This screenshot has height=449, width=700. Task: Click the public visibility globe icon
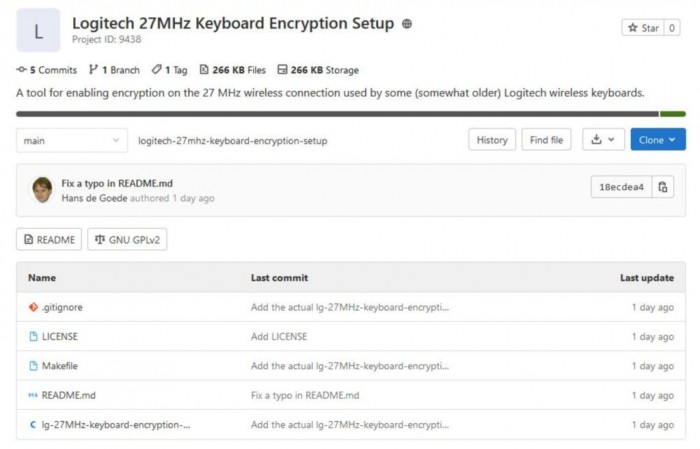pos(407,24)
